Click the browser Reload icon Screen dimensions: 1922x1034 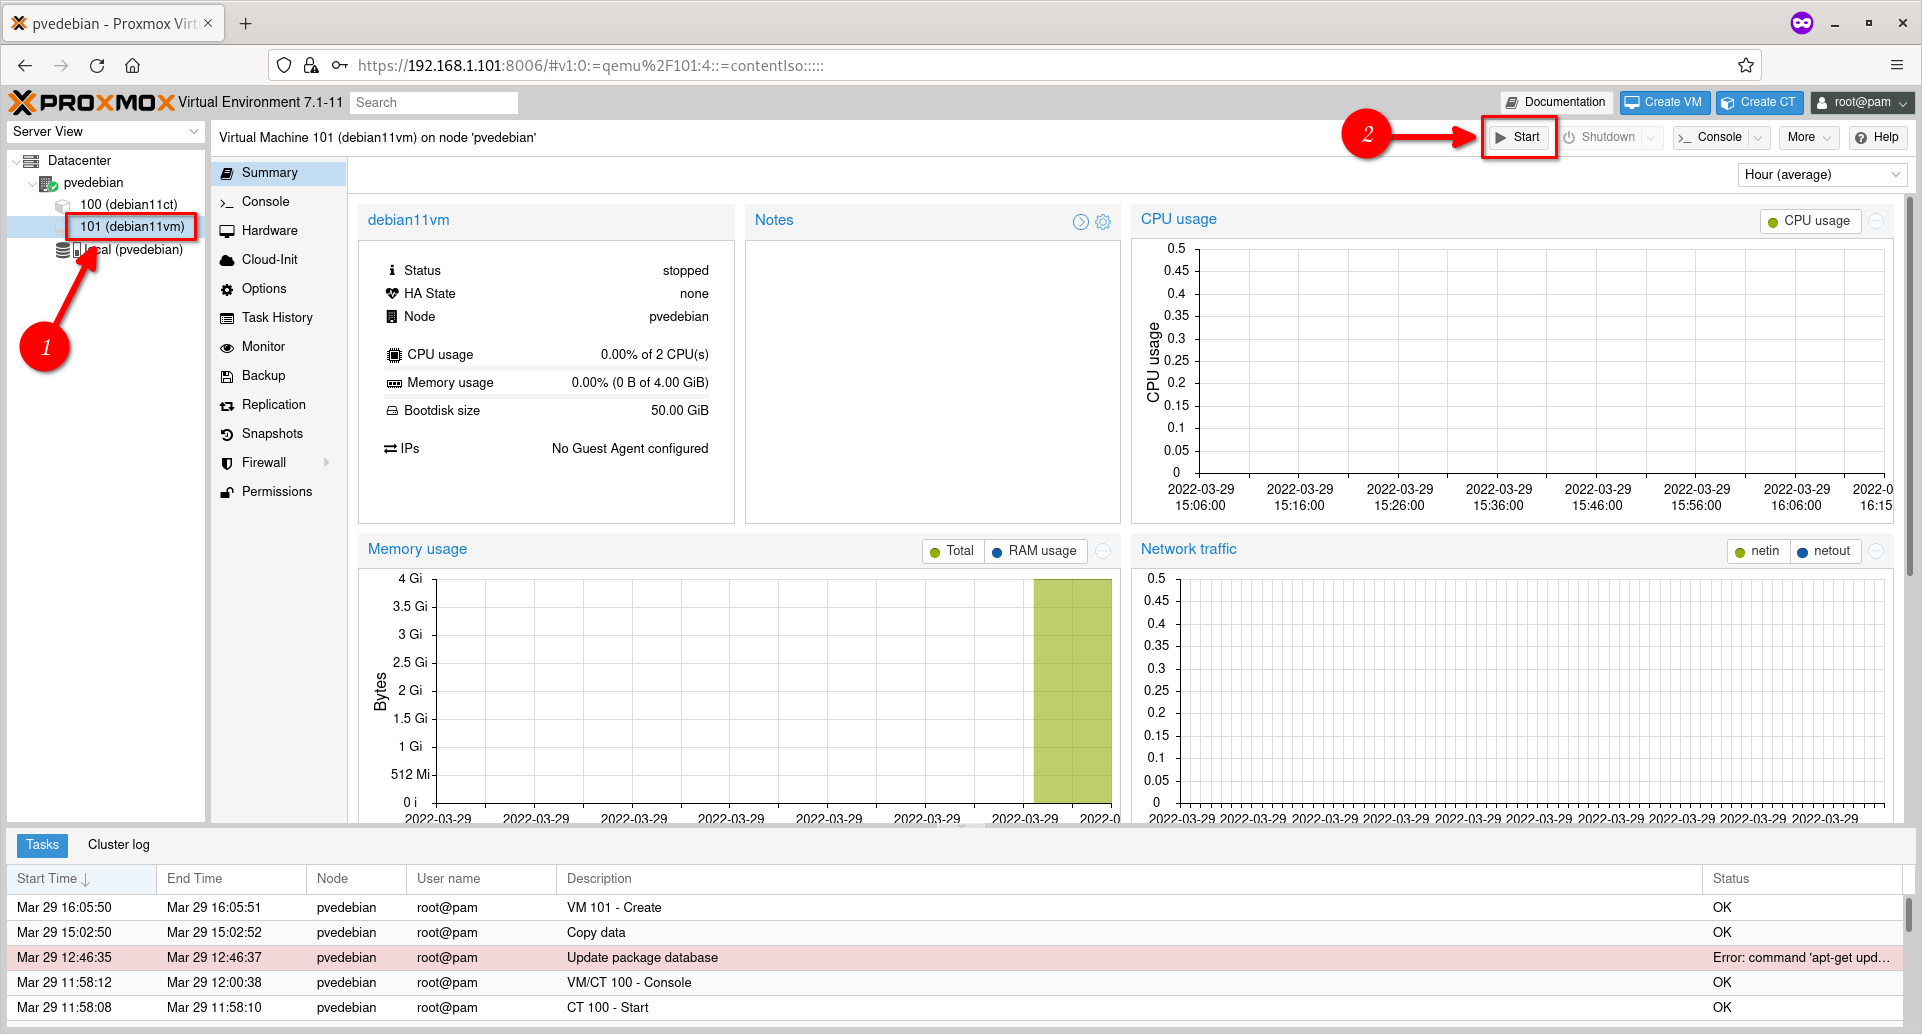(x=97, y=66)
